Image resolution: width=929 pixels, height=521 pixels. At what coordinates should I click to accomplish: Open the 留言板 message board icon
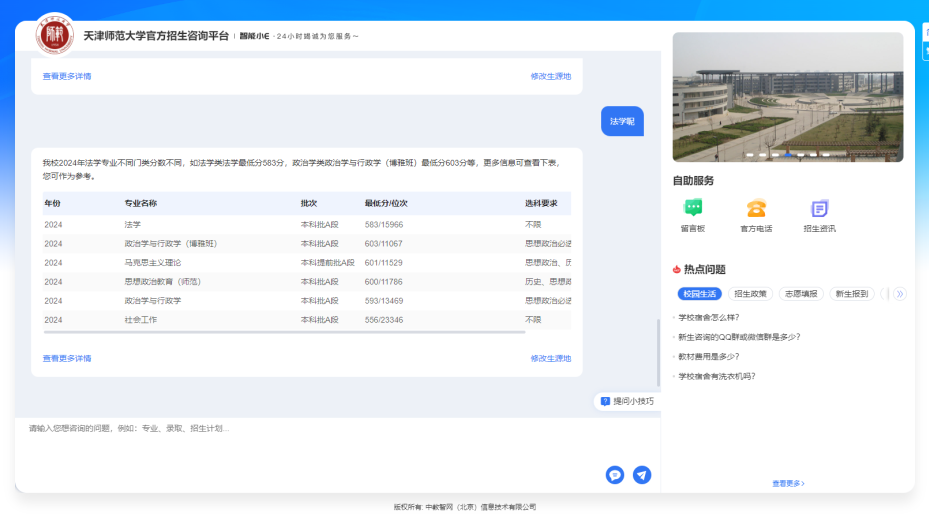(693, 209)
